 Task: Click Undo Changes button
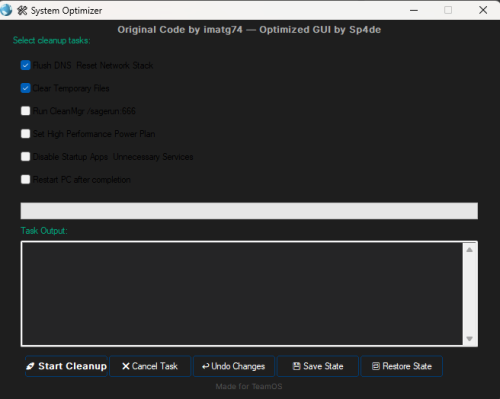(x=234, y=366)
